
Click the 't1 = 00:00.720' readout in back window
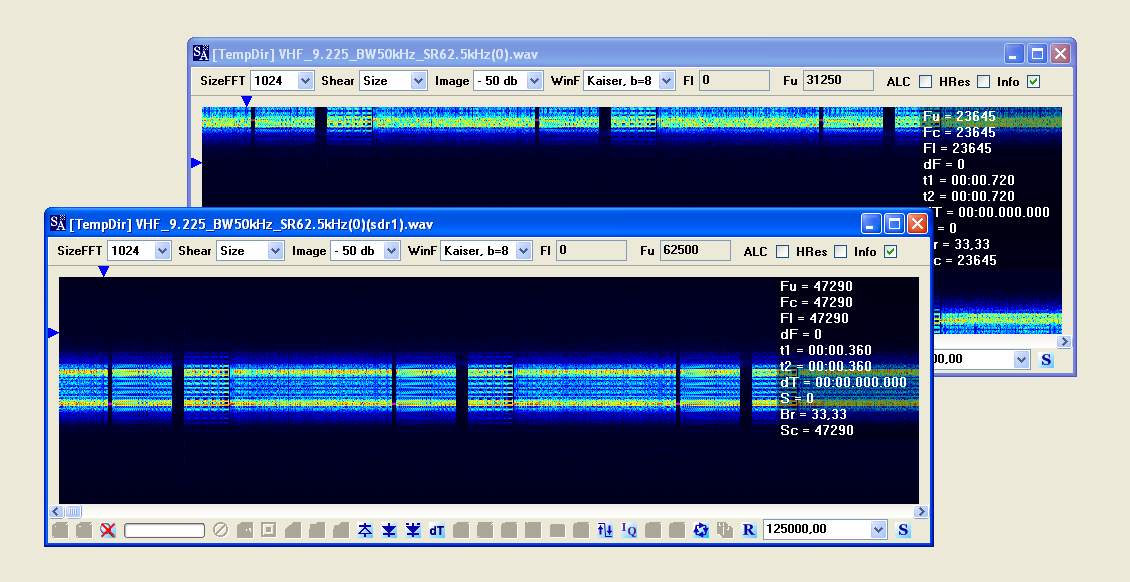click(x=969, y=181)
